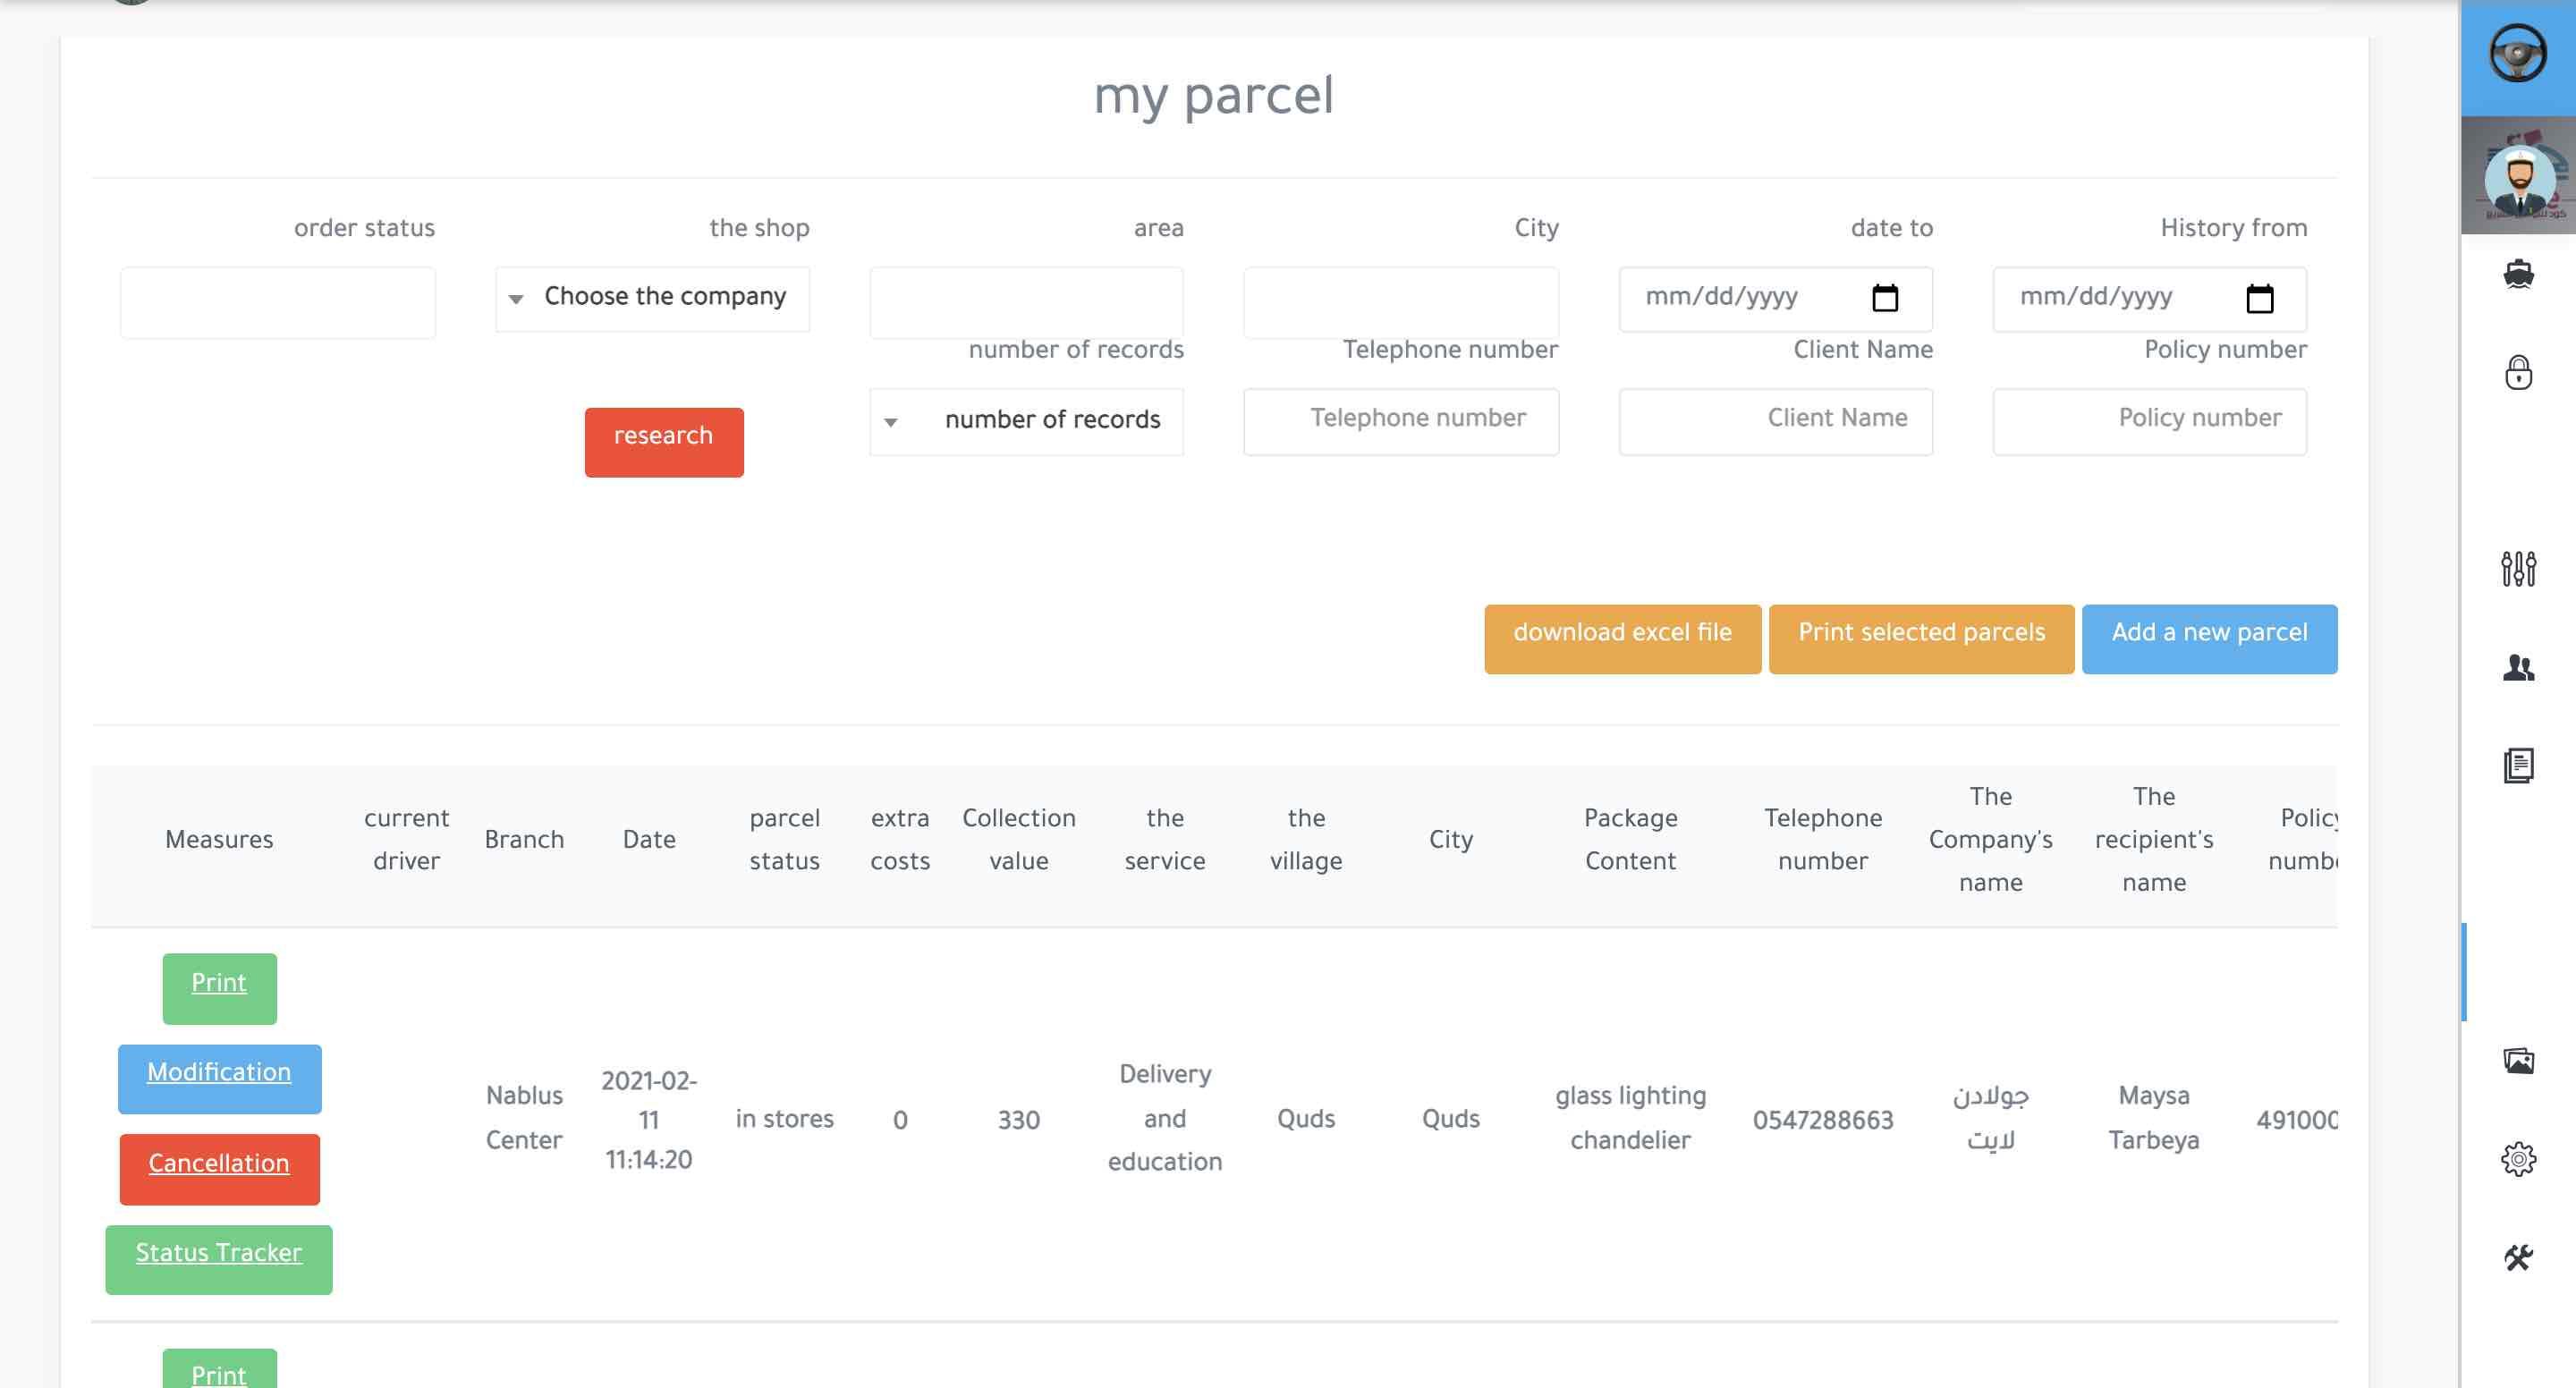2576x1388 pixels.
Task: Type in the Policy number field
Action: (2149, 421)
